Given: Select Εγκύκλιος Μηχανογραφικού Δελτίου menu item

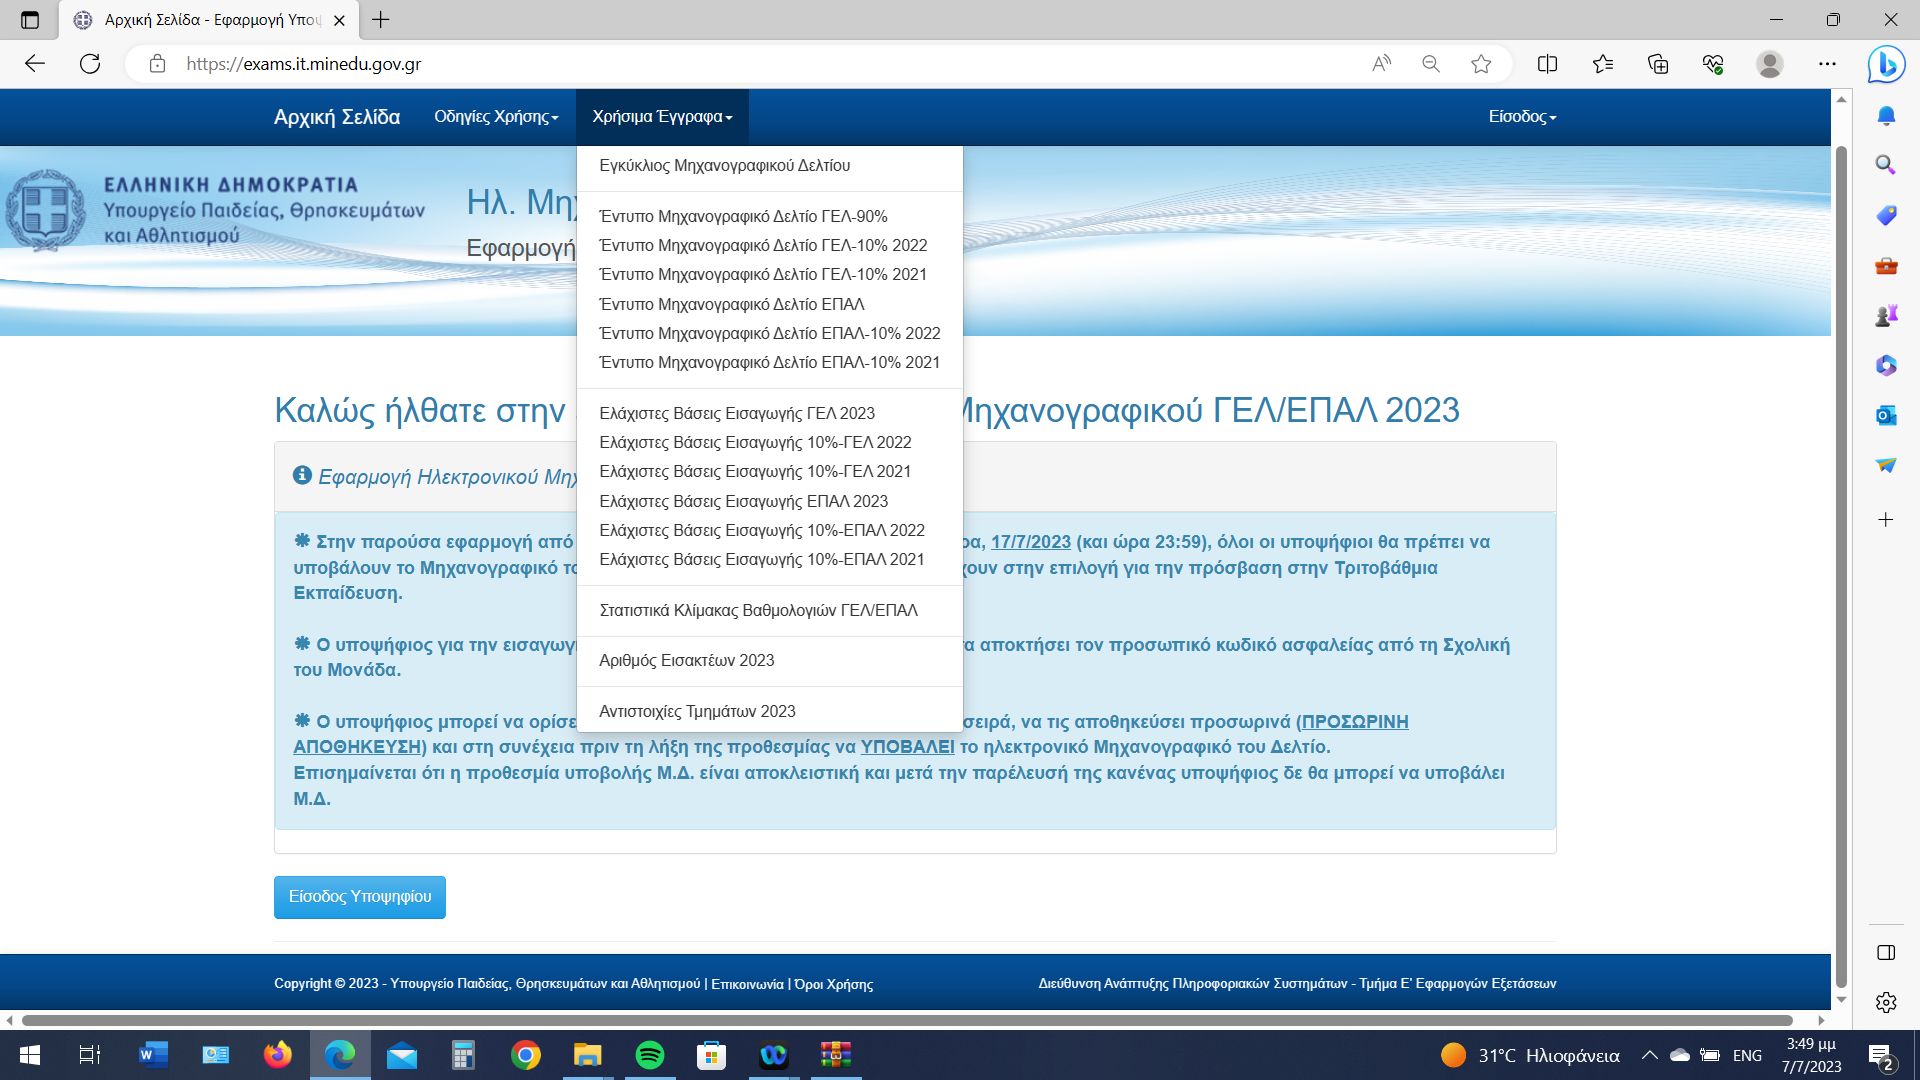Looking at the screenshot, I should tap(724, 166).
